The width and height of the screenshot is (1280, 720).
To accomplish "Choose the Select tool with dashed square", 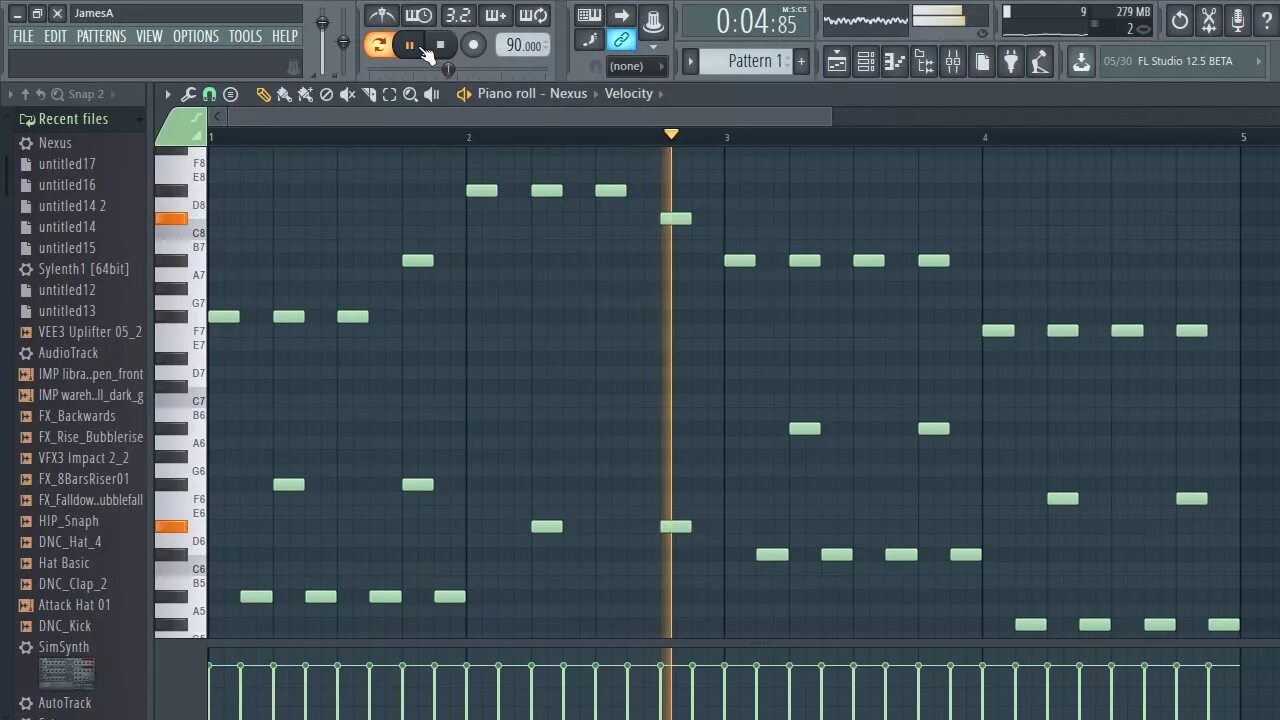I will coord(389,94).
